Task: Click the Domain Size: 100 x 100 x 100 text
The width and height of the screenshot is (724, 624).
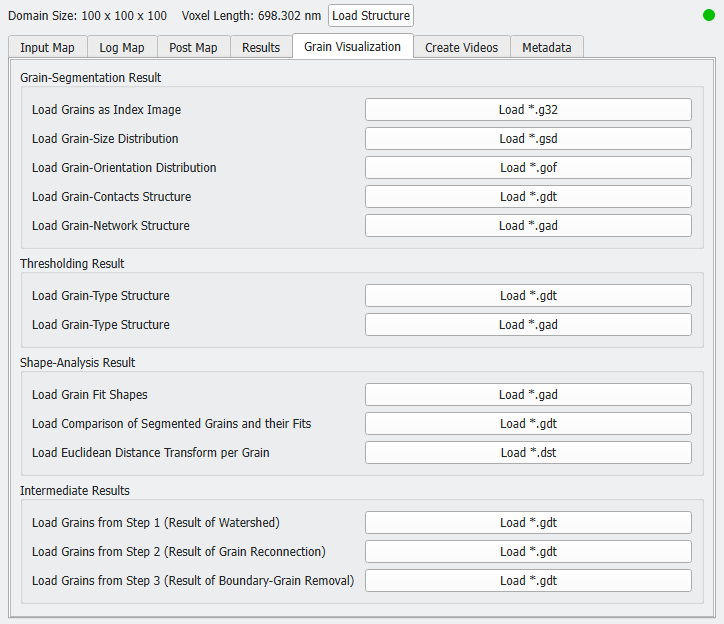Action: point(87,16)
